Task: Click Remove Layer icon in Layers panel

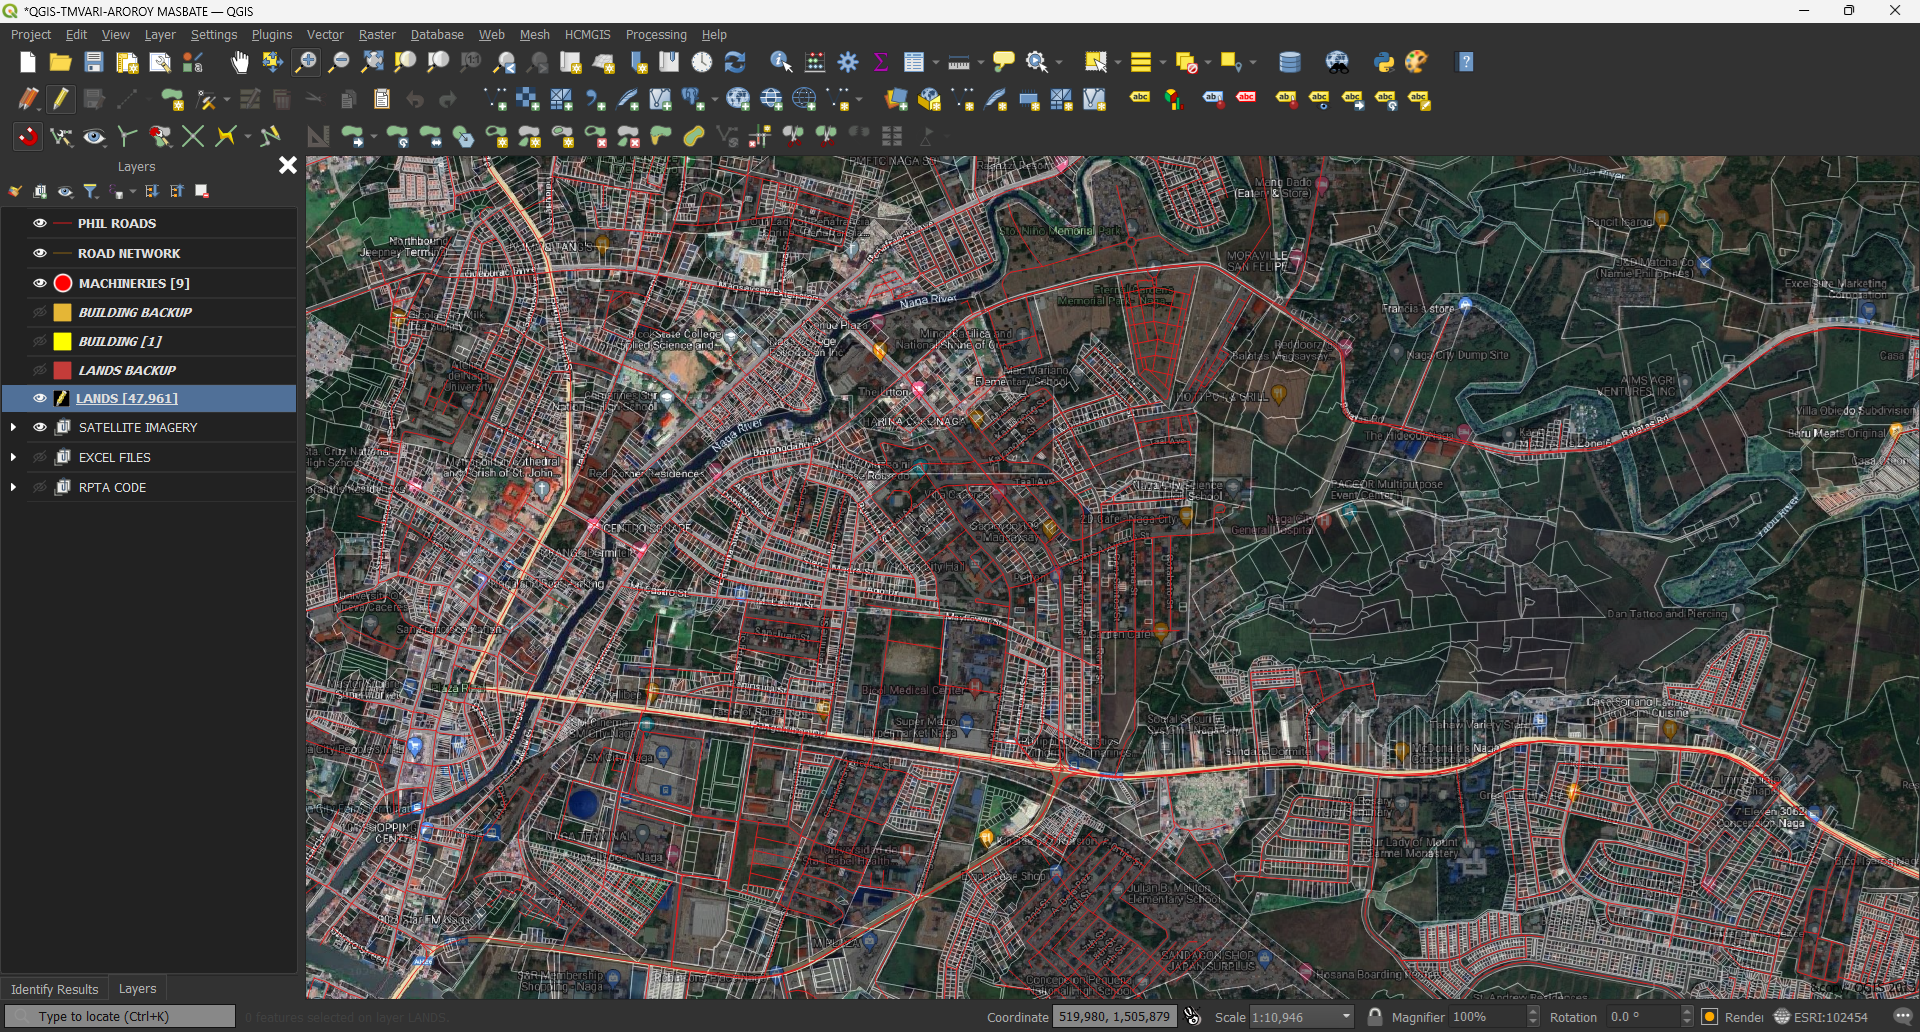Action: [x=202, y=191]
